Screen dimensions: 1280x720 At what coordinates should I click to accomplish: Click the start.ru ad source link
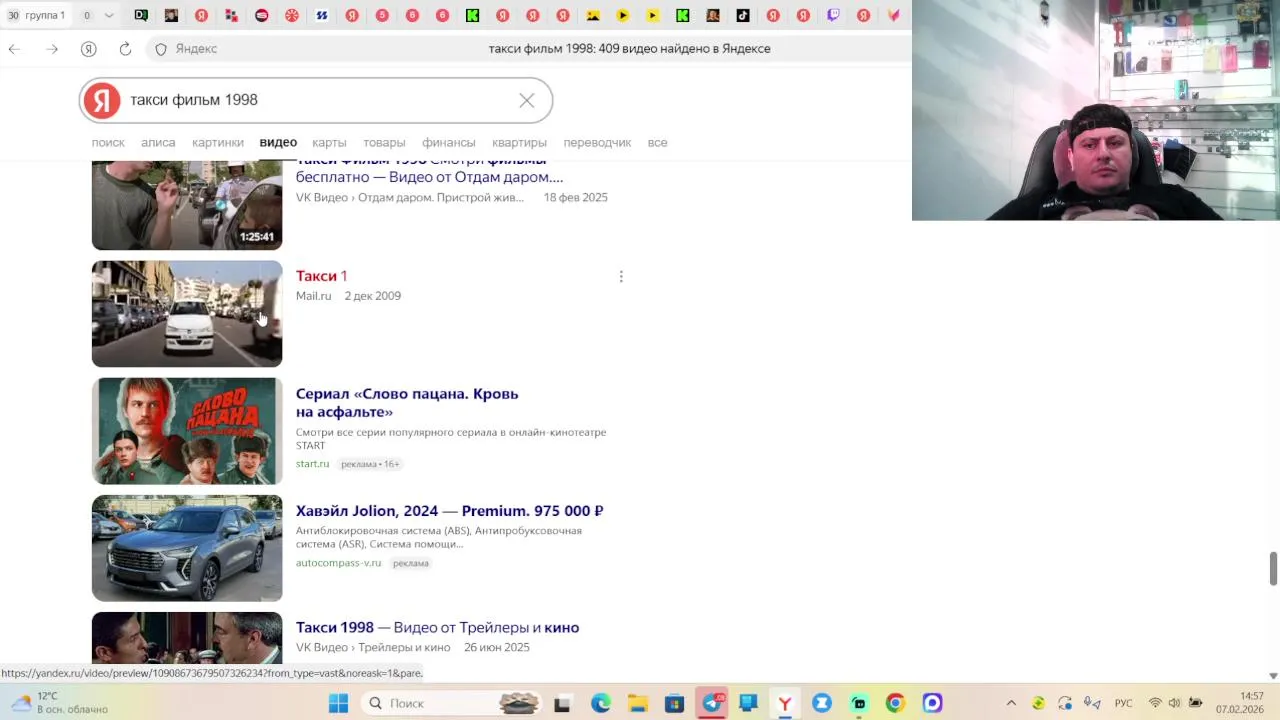[312, 464]
